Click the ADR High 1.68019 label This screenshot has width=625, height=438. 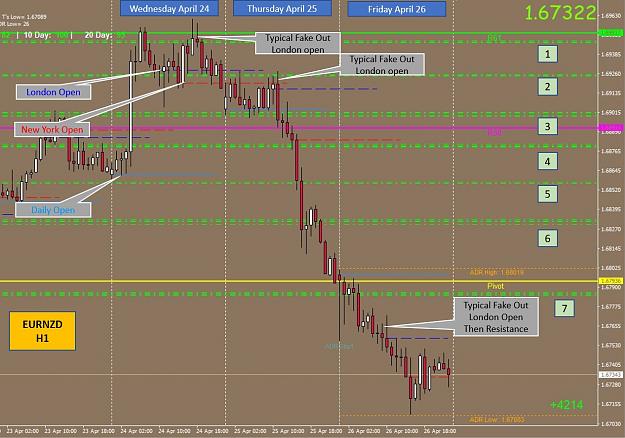(497, 273)
